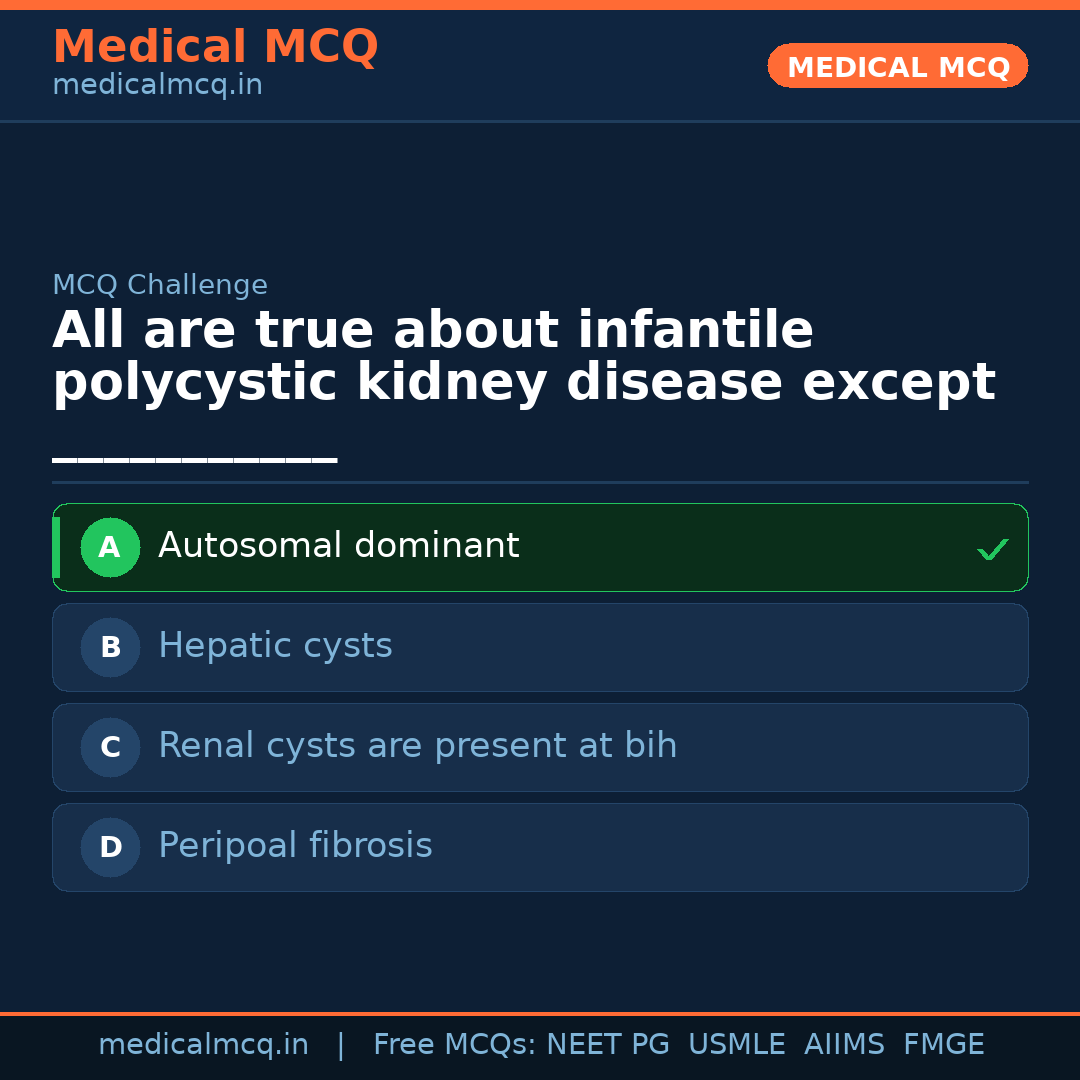The height and width of the screenshot is (1080, 1080).
Task: Open the footer medicalmcq.in link
Action: [203, 1045]
